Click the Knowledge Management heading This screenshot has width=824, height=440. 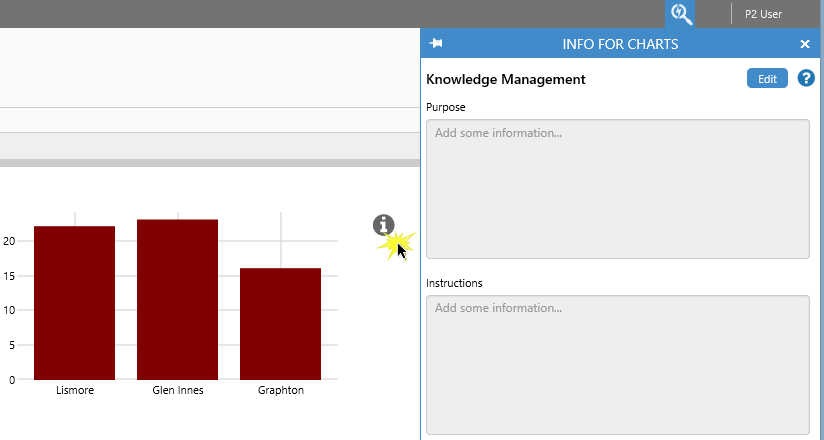pos(505,79)
